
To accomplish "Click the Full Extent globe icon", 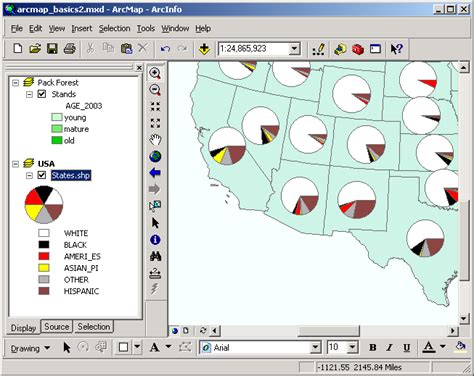I will point(155,156).
